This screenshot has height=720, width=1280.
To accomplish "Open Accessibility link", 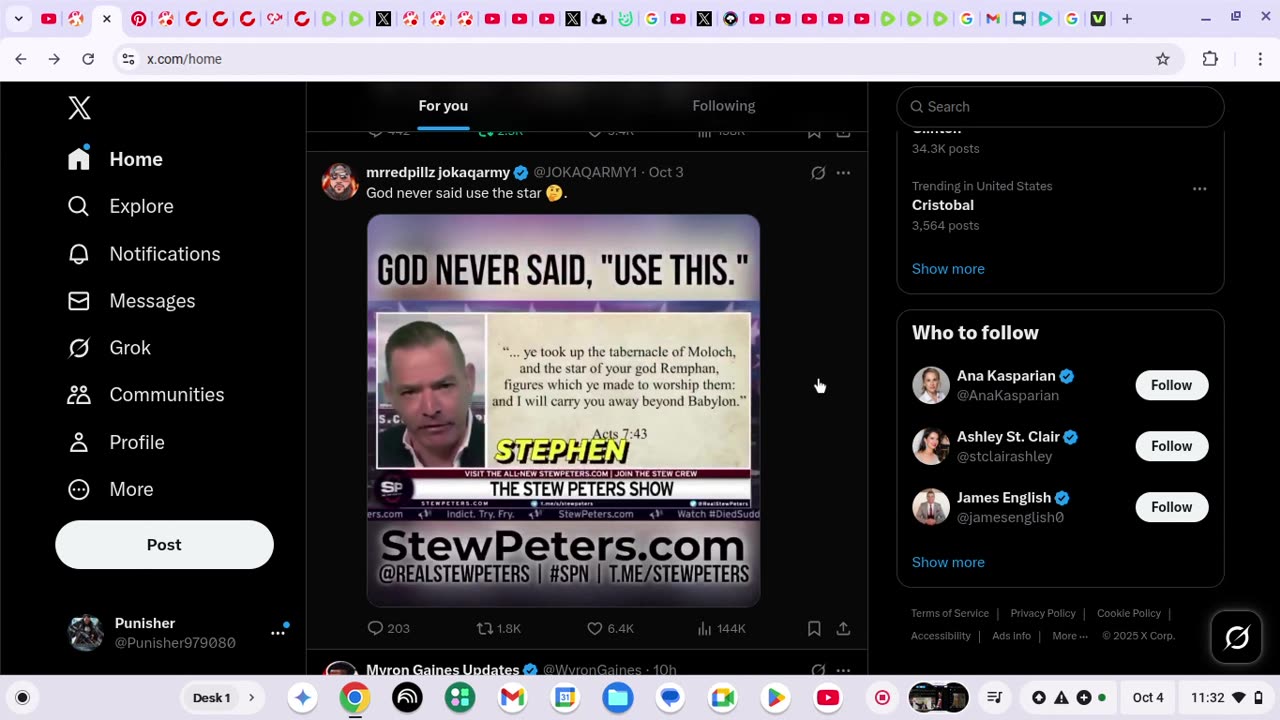I will pos(940,636).
